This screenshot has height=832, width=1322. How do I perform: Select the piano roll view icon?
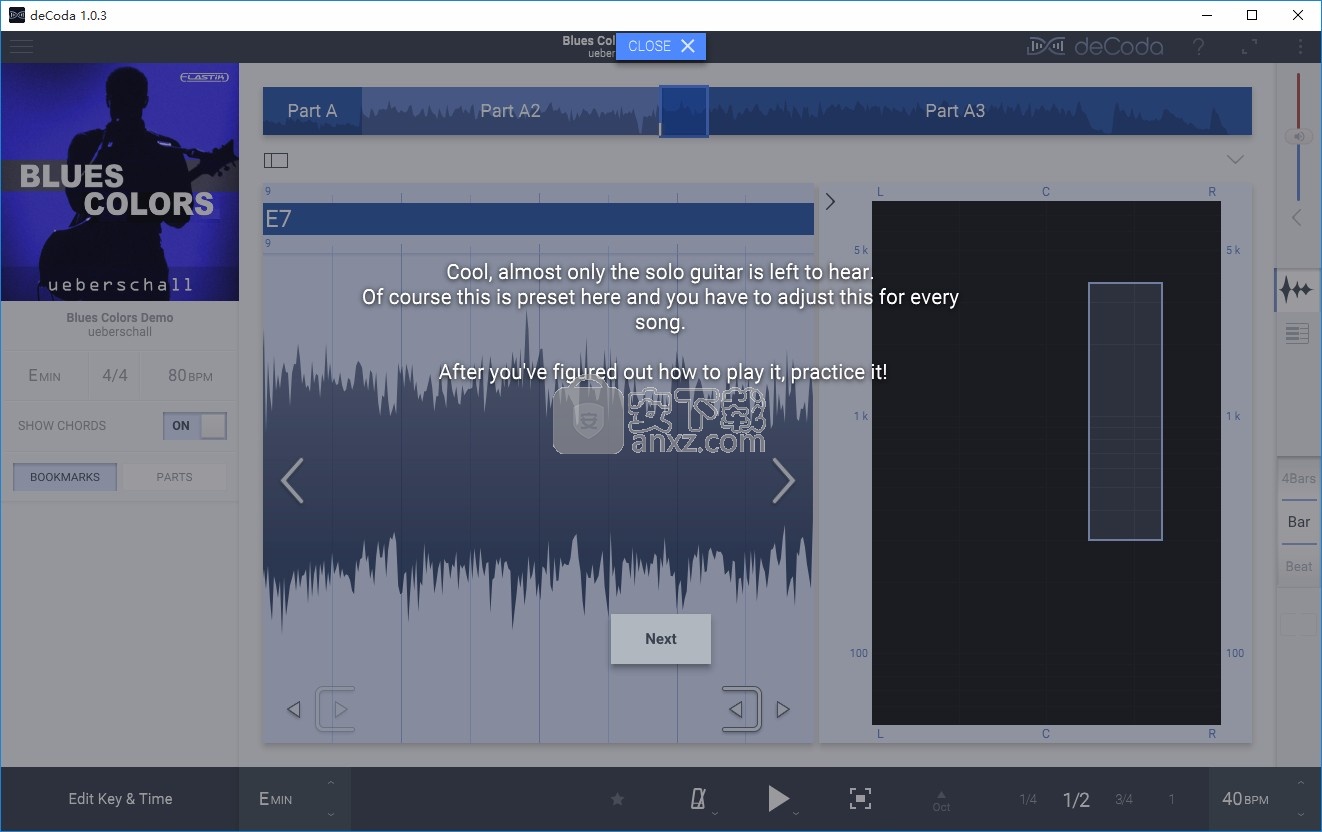pyautogui.click(x=1297, y=334)
